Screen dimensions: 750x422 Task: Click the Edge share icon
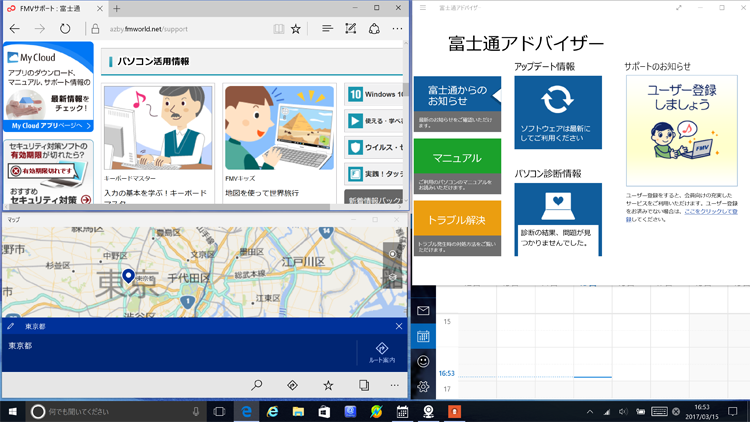tap(374, 29)
